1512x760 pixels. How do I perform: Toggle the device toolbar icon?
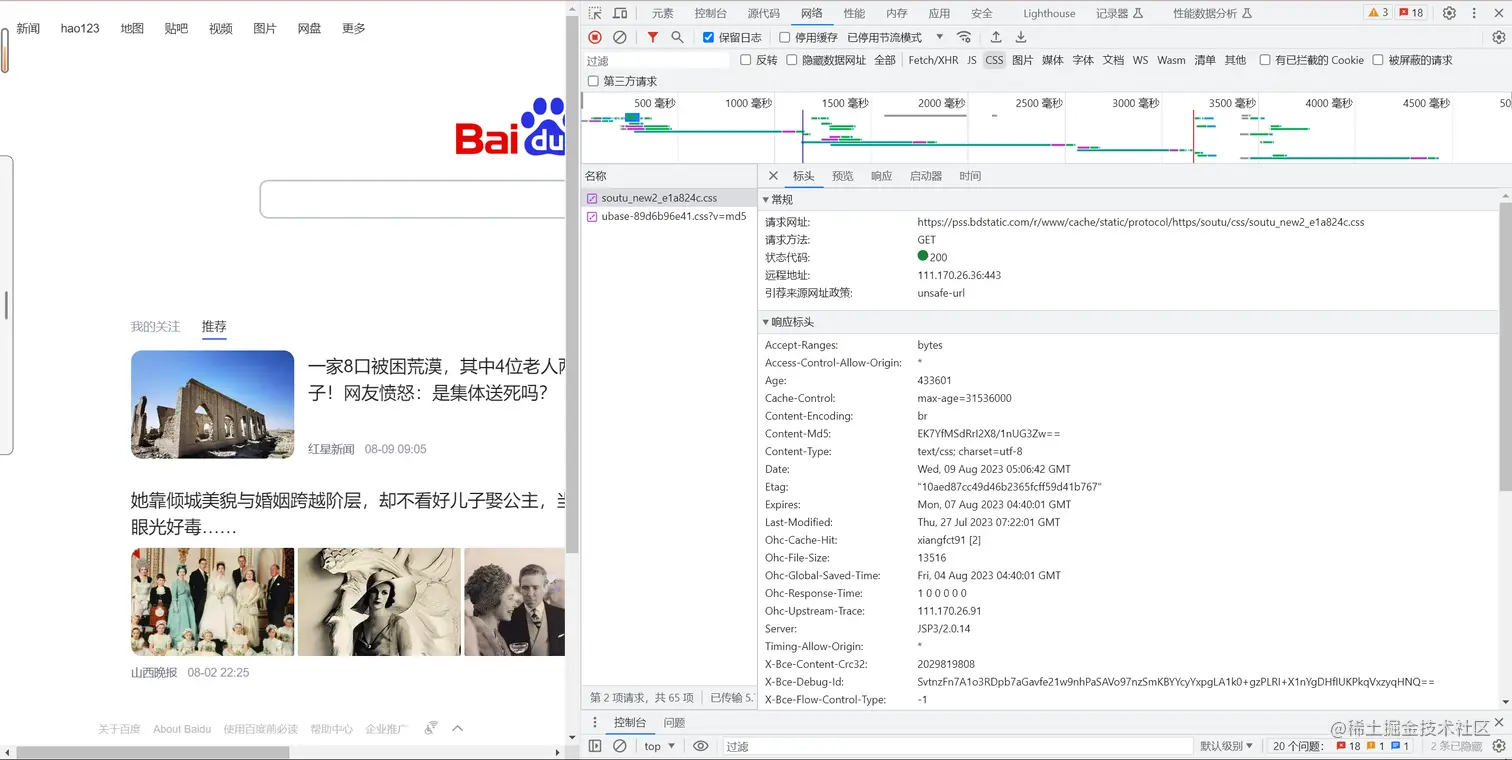coord(620,13)
